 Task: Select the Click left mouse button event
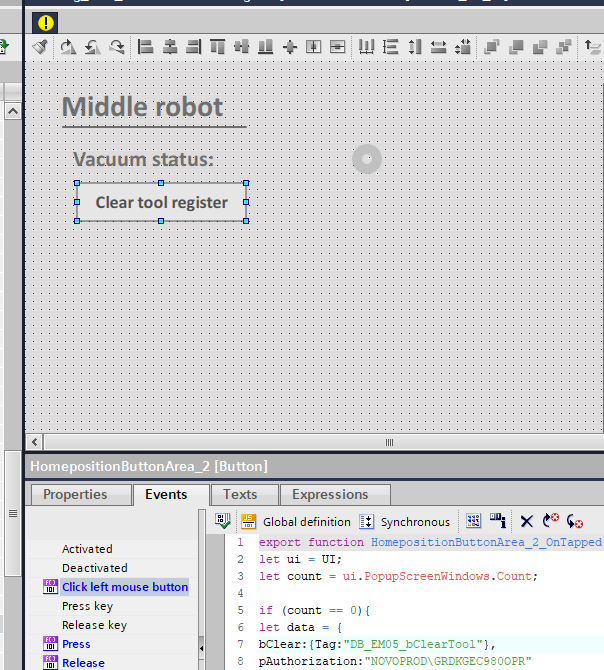coord(125,587)
